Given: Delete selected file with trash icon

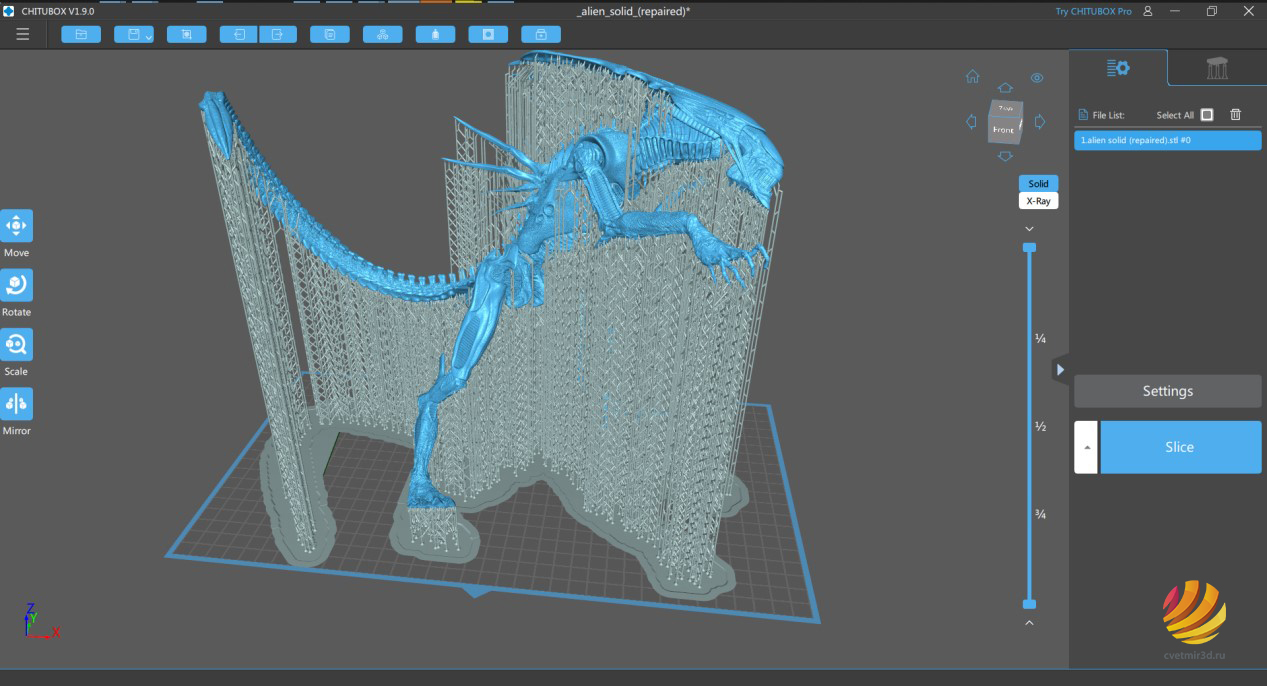Looking at the screenshot, I should 1235,115.
